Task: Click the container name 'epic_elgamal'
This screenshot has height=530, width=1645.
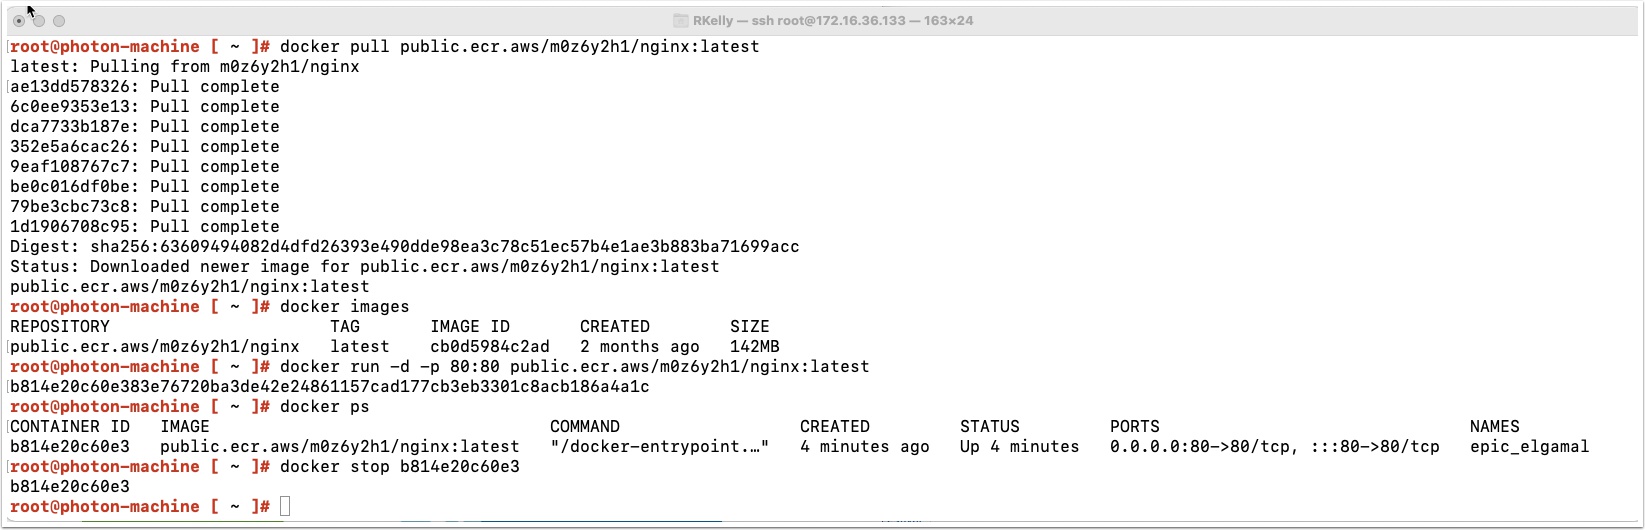Action: click(1530, 447)
